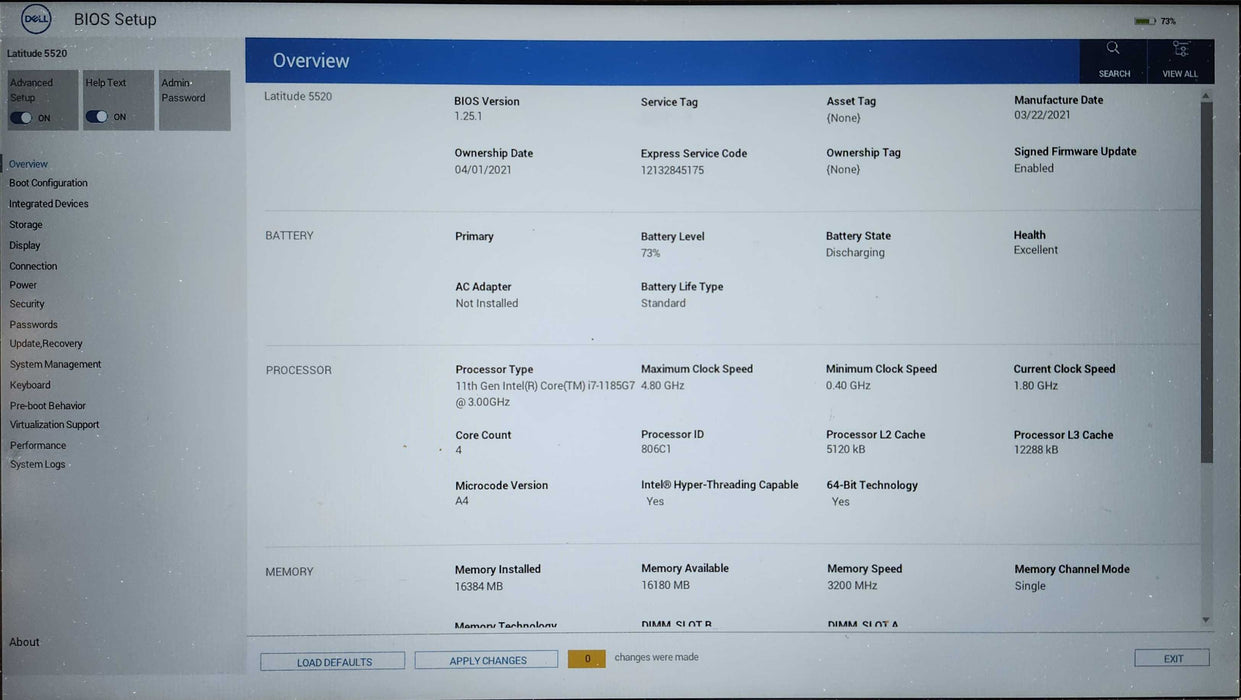Open Virtualization Support section
Image resolution: width=1241 pixels, height=700 pixels.
(x=55, y=425)
